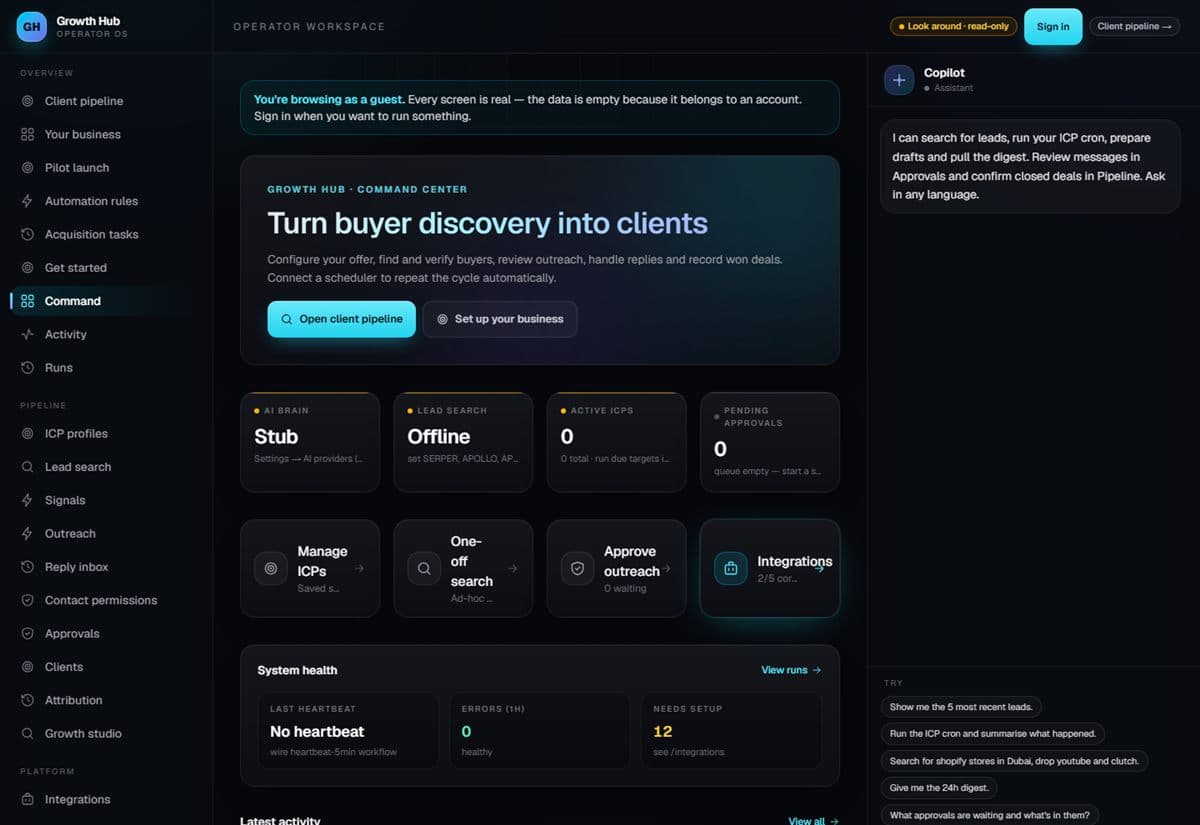Click the Runs history icon
The width and height of the screenshot is (1200, 825).
point(28,367)
